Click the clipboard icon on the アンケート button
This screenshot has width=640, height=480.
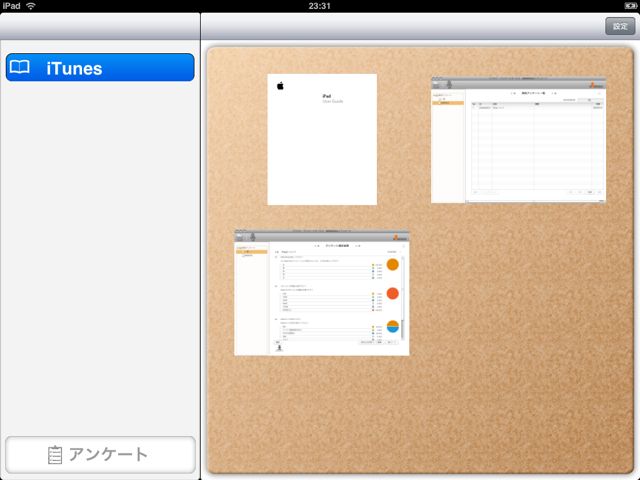(55, 455)
